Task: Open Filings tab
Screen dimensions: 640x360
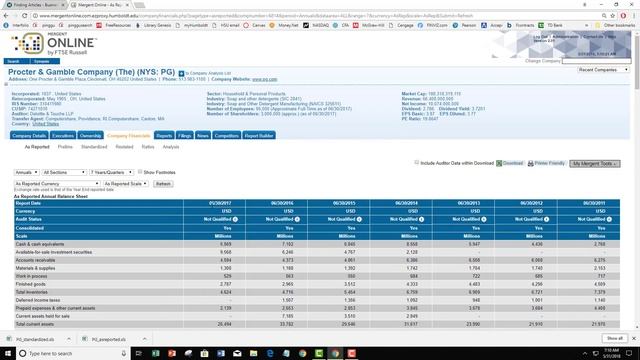Action: pyautogui.click(x=184, y=136)
